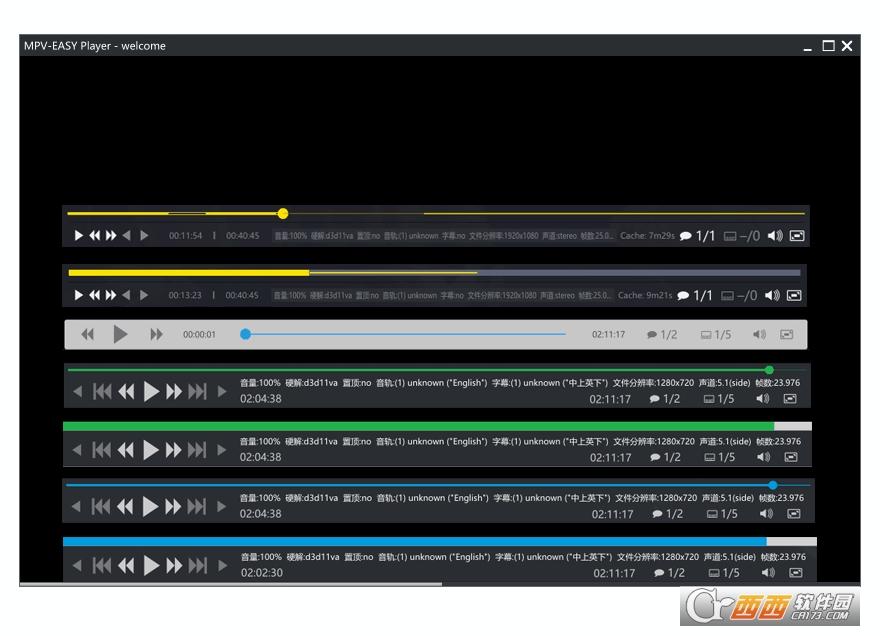Click the Cache: 7m29s status text
This screenshot has height=636, width=880.
tap(647, 236)
